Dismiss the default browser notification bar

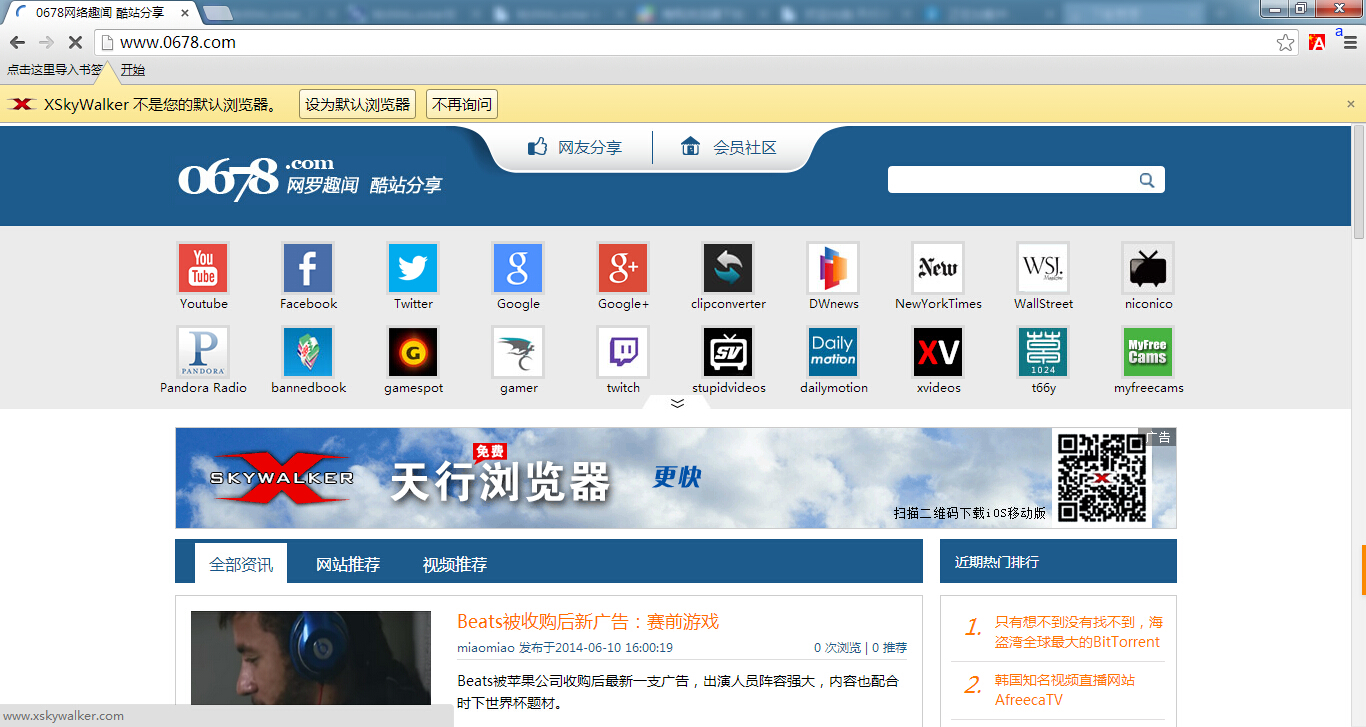click(x=1351, y=104)
